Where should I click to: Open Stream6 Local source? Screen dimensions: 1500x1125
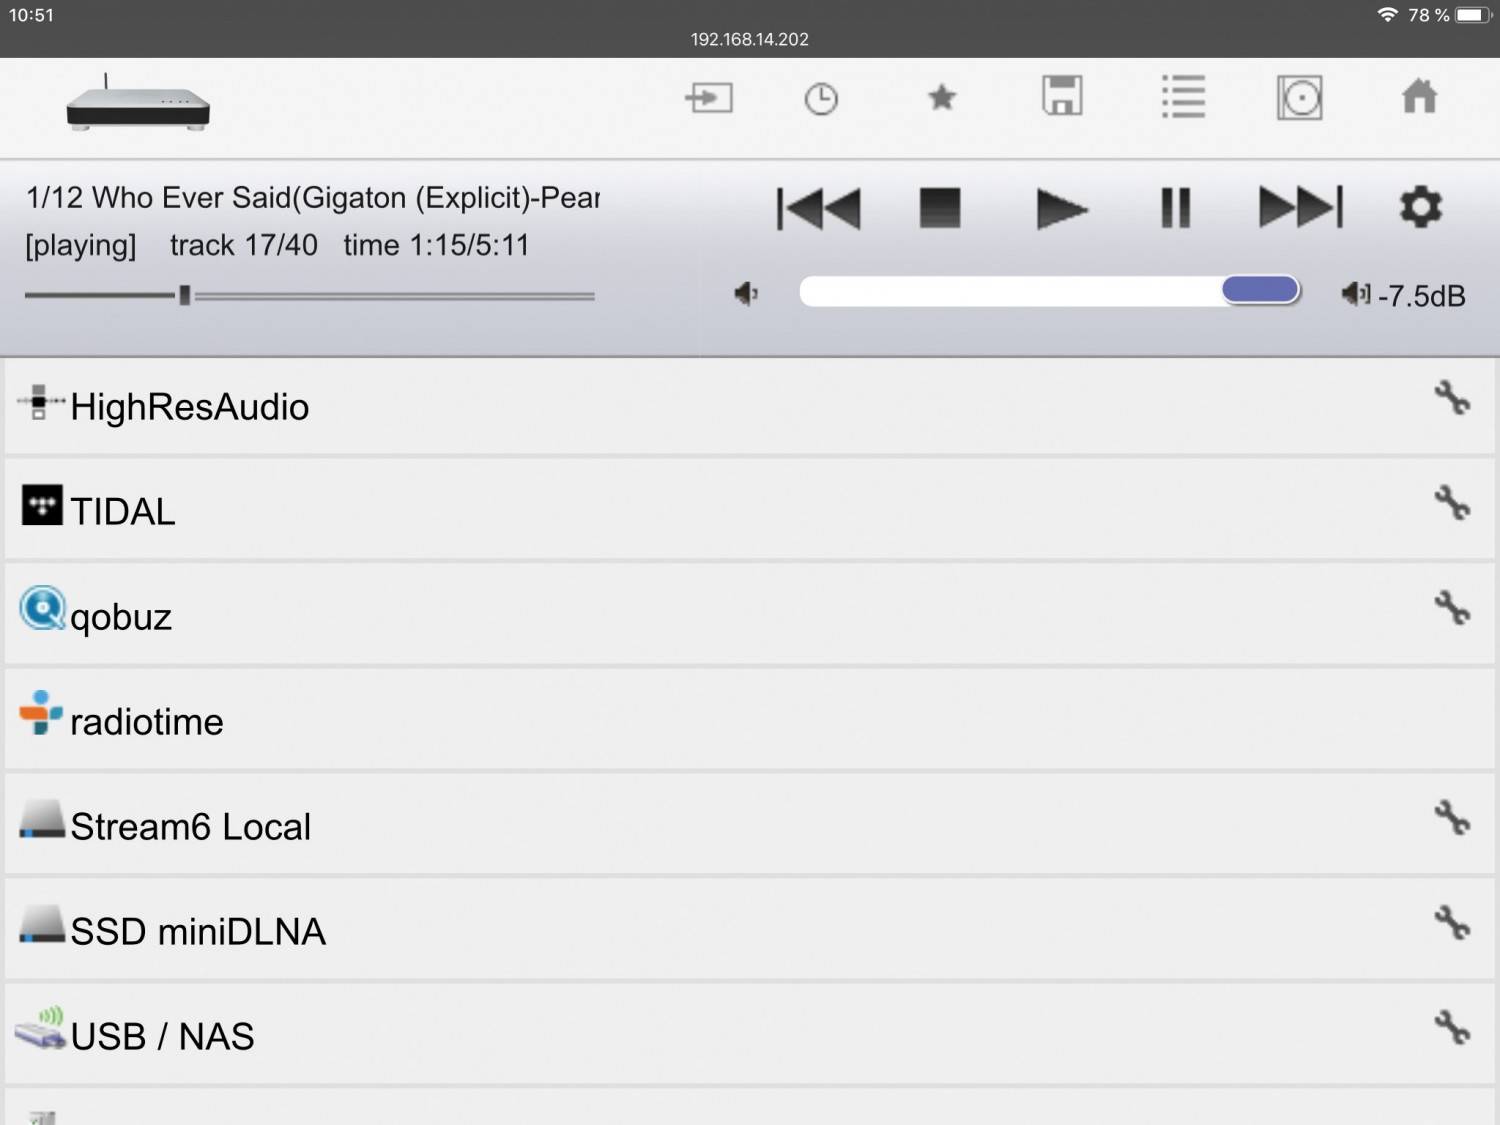pos(750,826)
